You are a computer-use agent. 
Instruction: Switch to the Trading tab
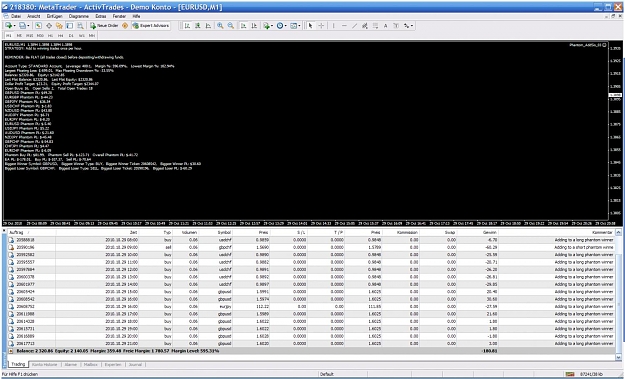[x=18, y=364]
